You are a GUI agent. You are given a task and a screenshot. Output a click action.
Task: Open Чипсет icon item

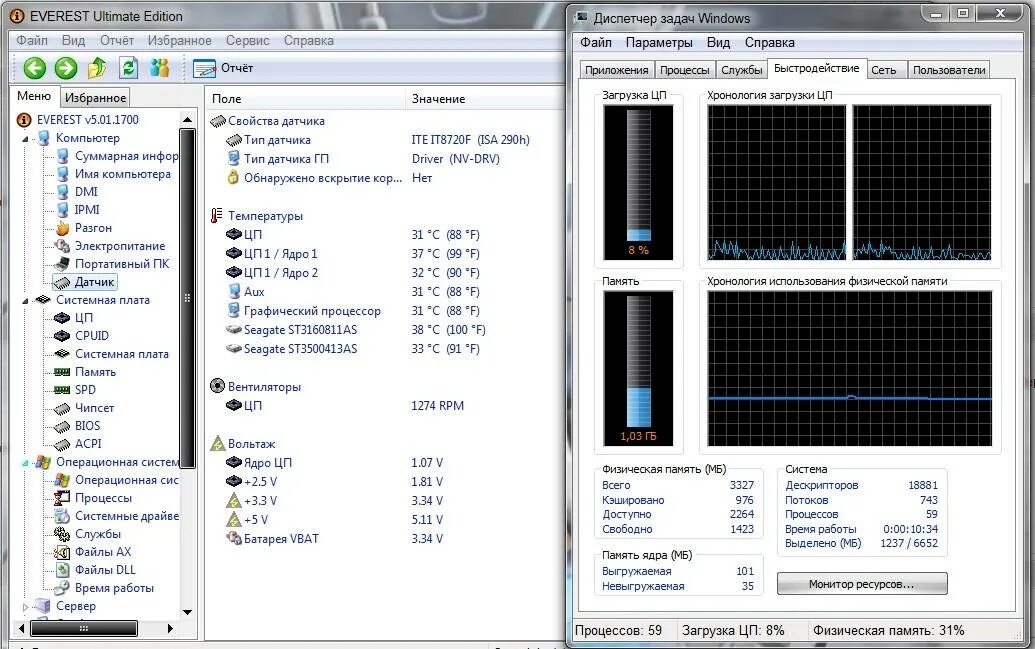[62, 408]
